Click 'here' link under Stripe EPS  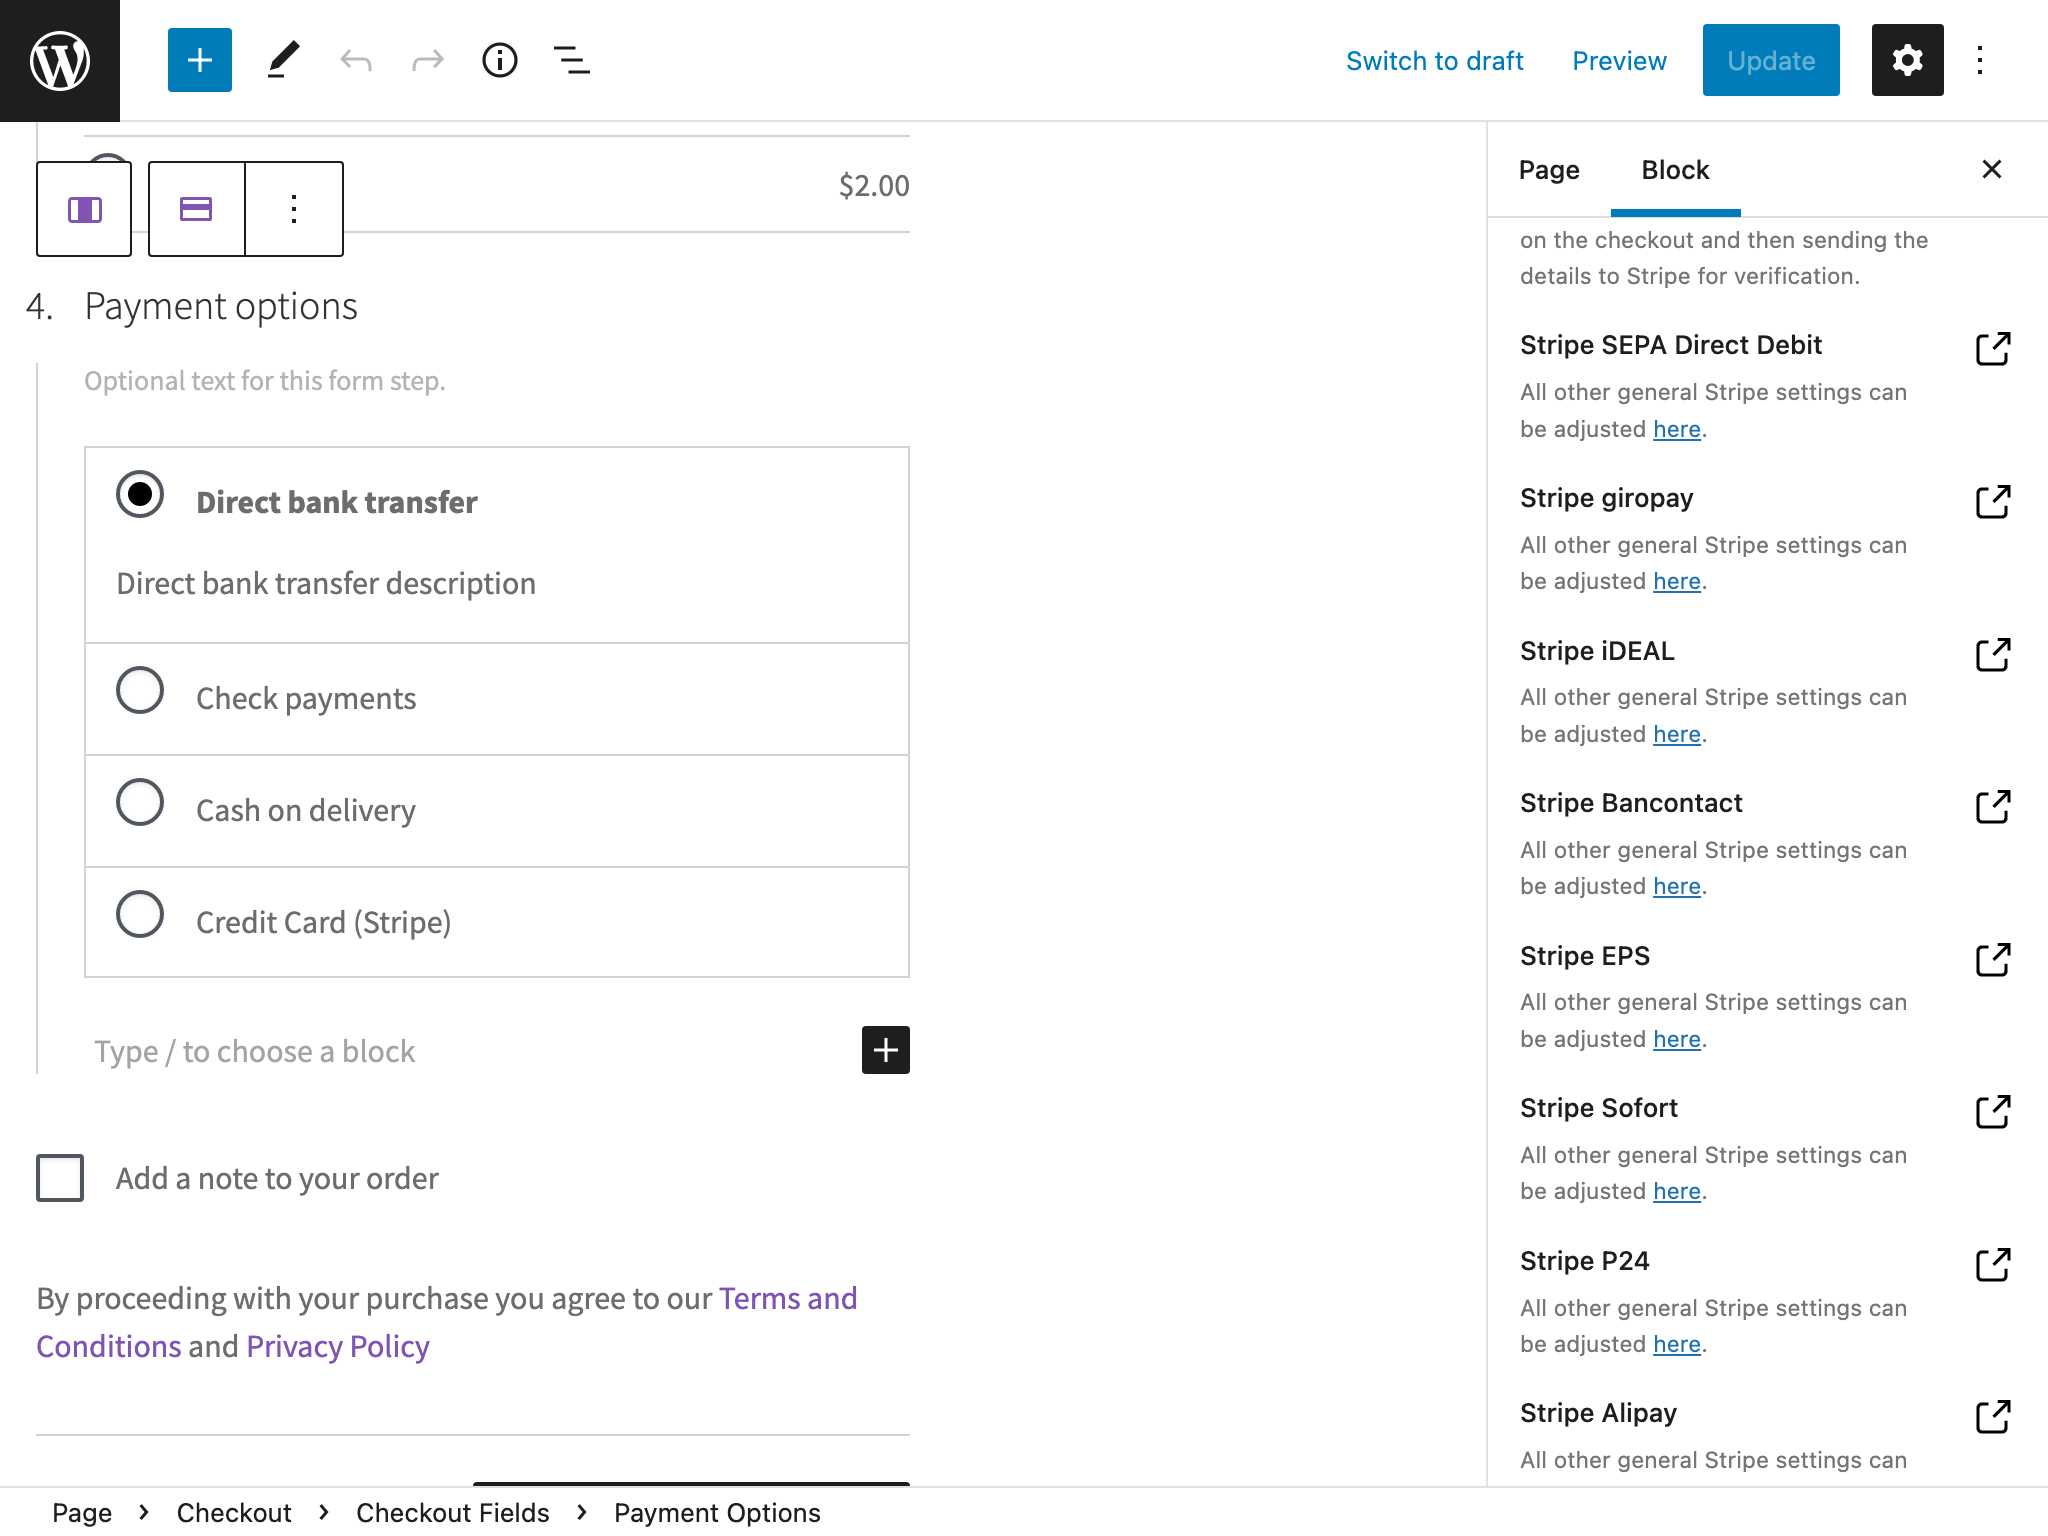point(1677,1039)
